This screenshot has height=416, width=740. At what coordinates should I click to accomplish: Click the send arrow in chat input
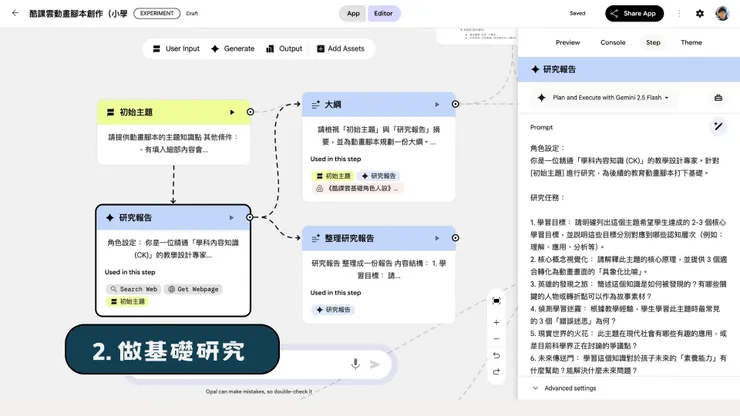click(x=375, y=364)
